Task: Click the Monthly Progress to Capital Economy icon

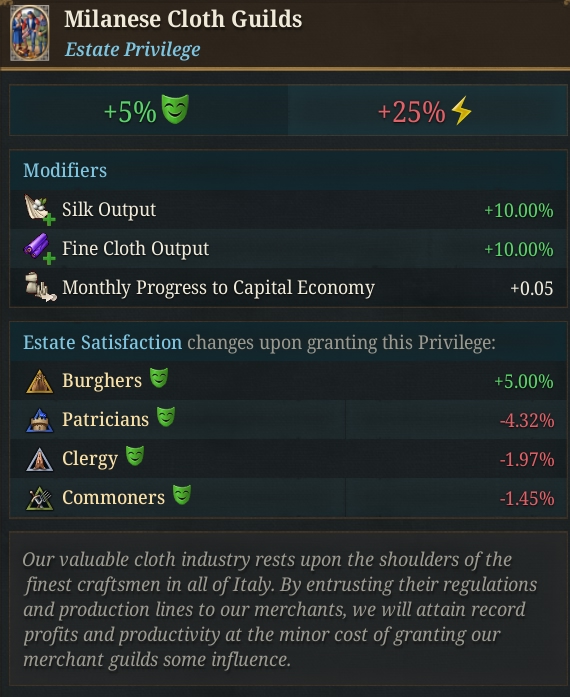Action: 40,287
